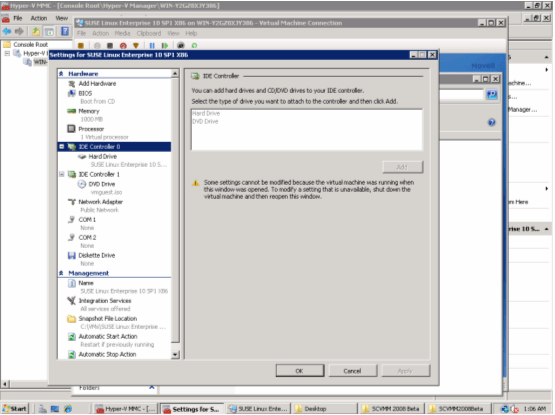Collapse the Management section header
The height and width of the screenshot is (415, 555).
[x=61, y=273]
